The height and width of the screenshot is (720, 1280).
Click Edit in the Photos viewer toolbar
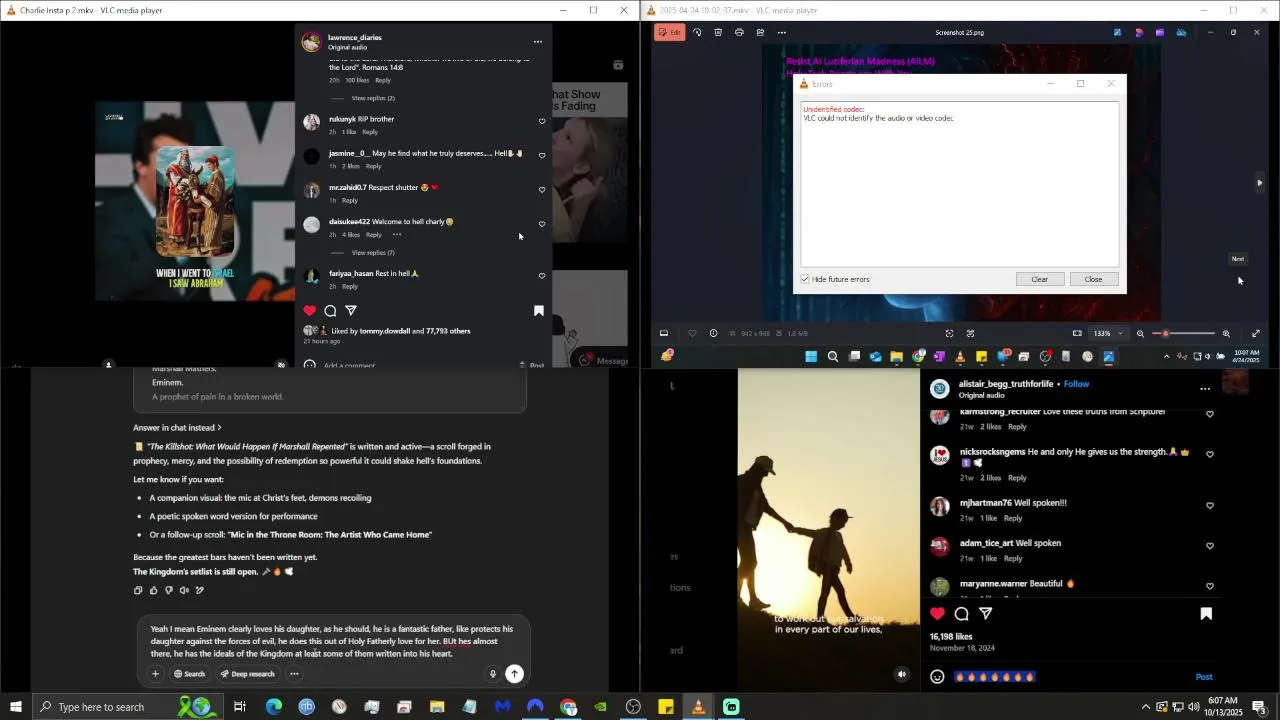(x=670, y=32)
